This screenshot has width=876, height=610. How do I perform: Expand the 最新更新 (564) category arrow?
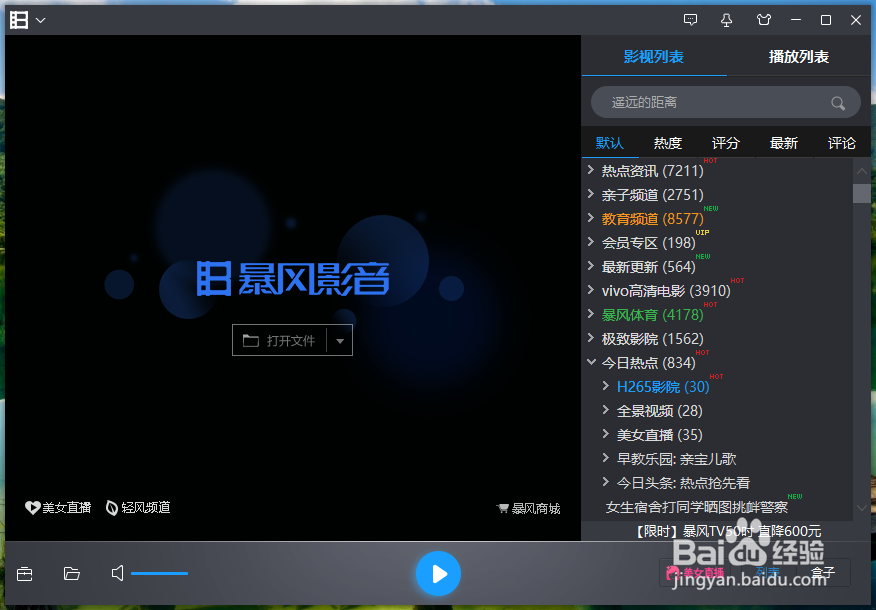click(591, 266)
